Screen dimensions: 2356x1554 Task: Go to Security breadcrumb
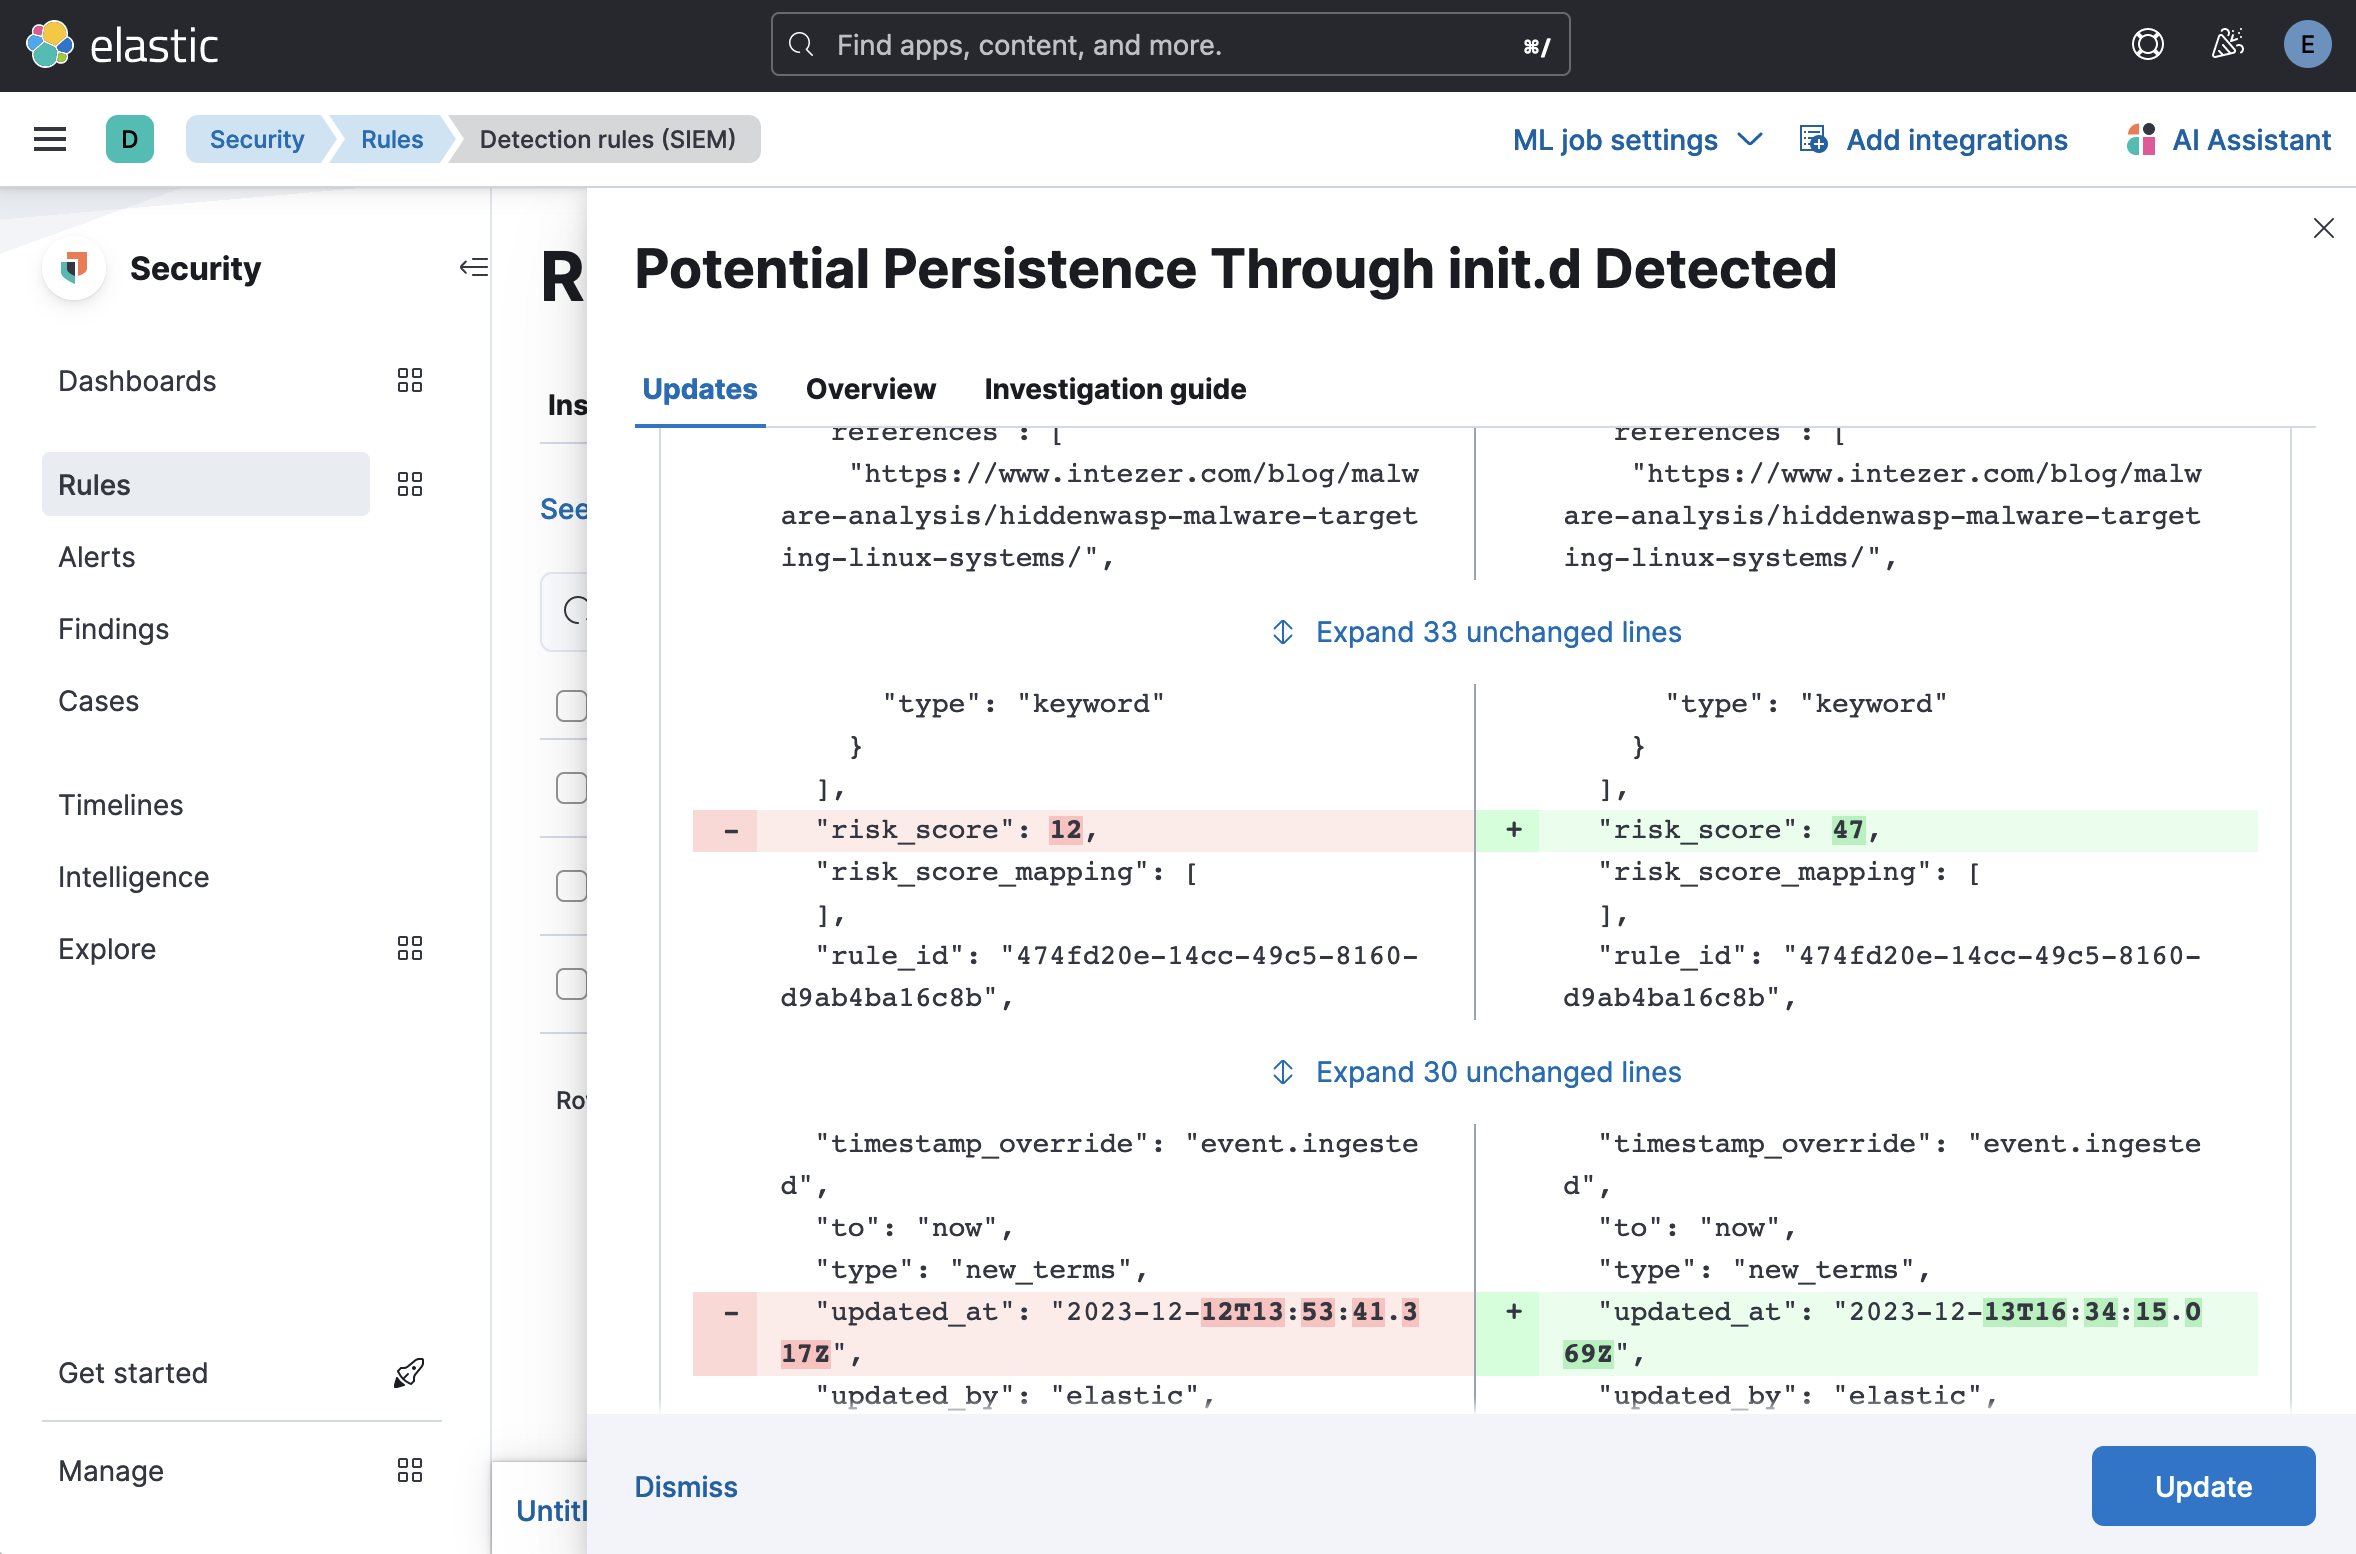pos(257,139)
